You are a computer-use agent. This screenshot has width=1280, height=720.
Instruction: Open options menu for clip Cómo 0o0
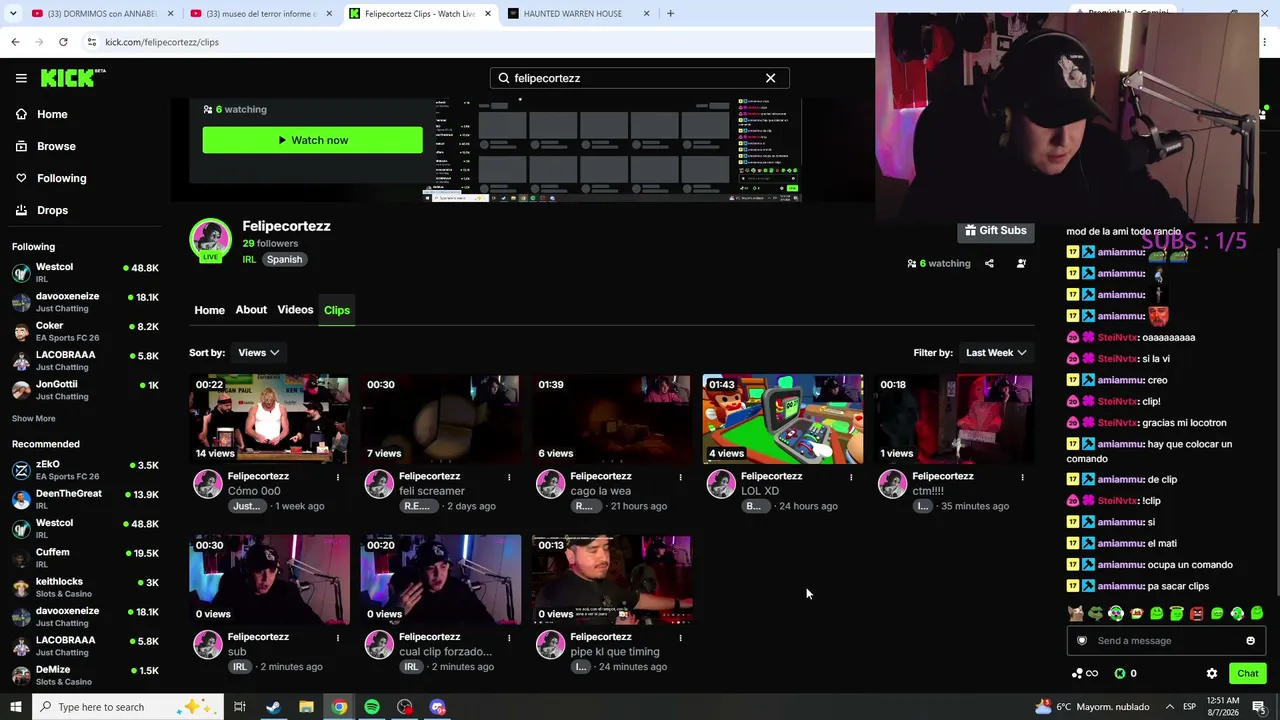coord(338,477)
